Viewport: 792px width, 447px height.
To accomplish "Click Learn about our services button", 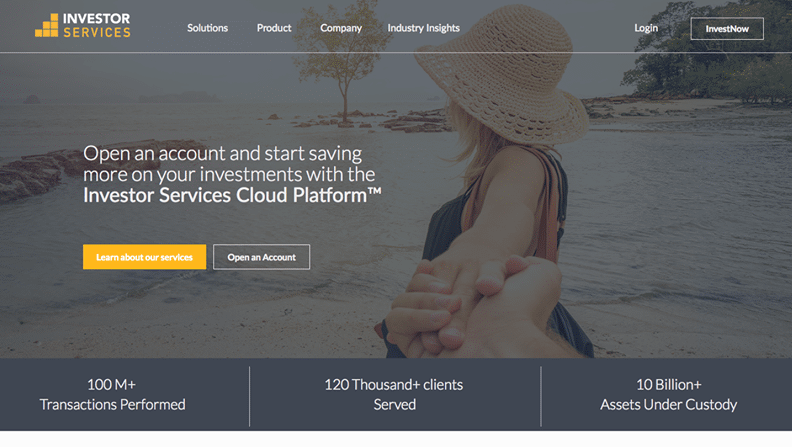I will click(144, 257).
